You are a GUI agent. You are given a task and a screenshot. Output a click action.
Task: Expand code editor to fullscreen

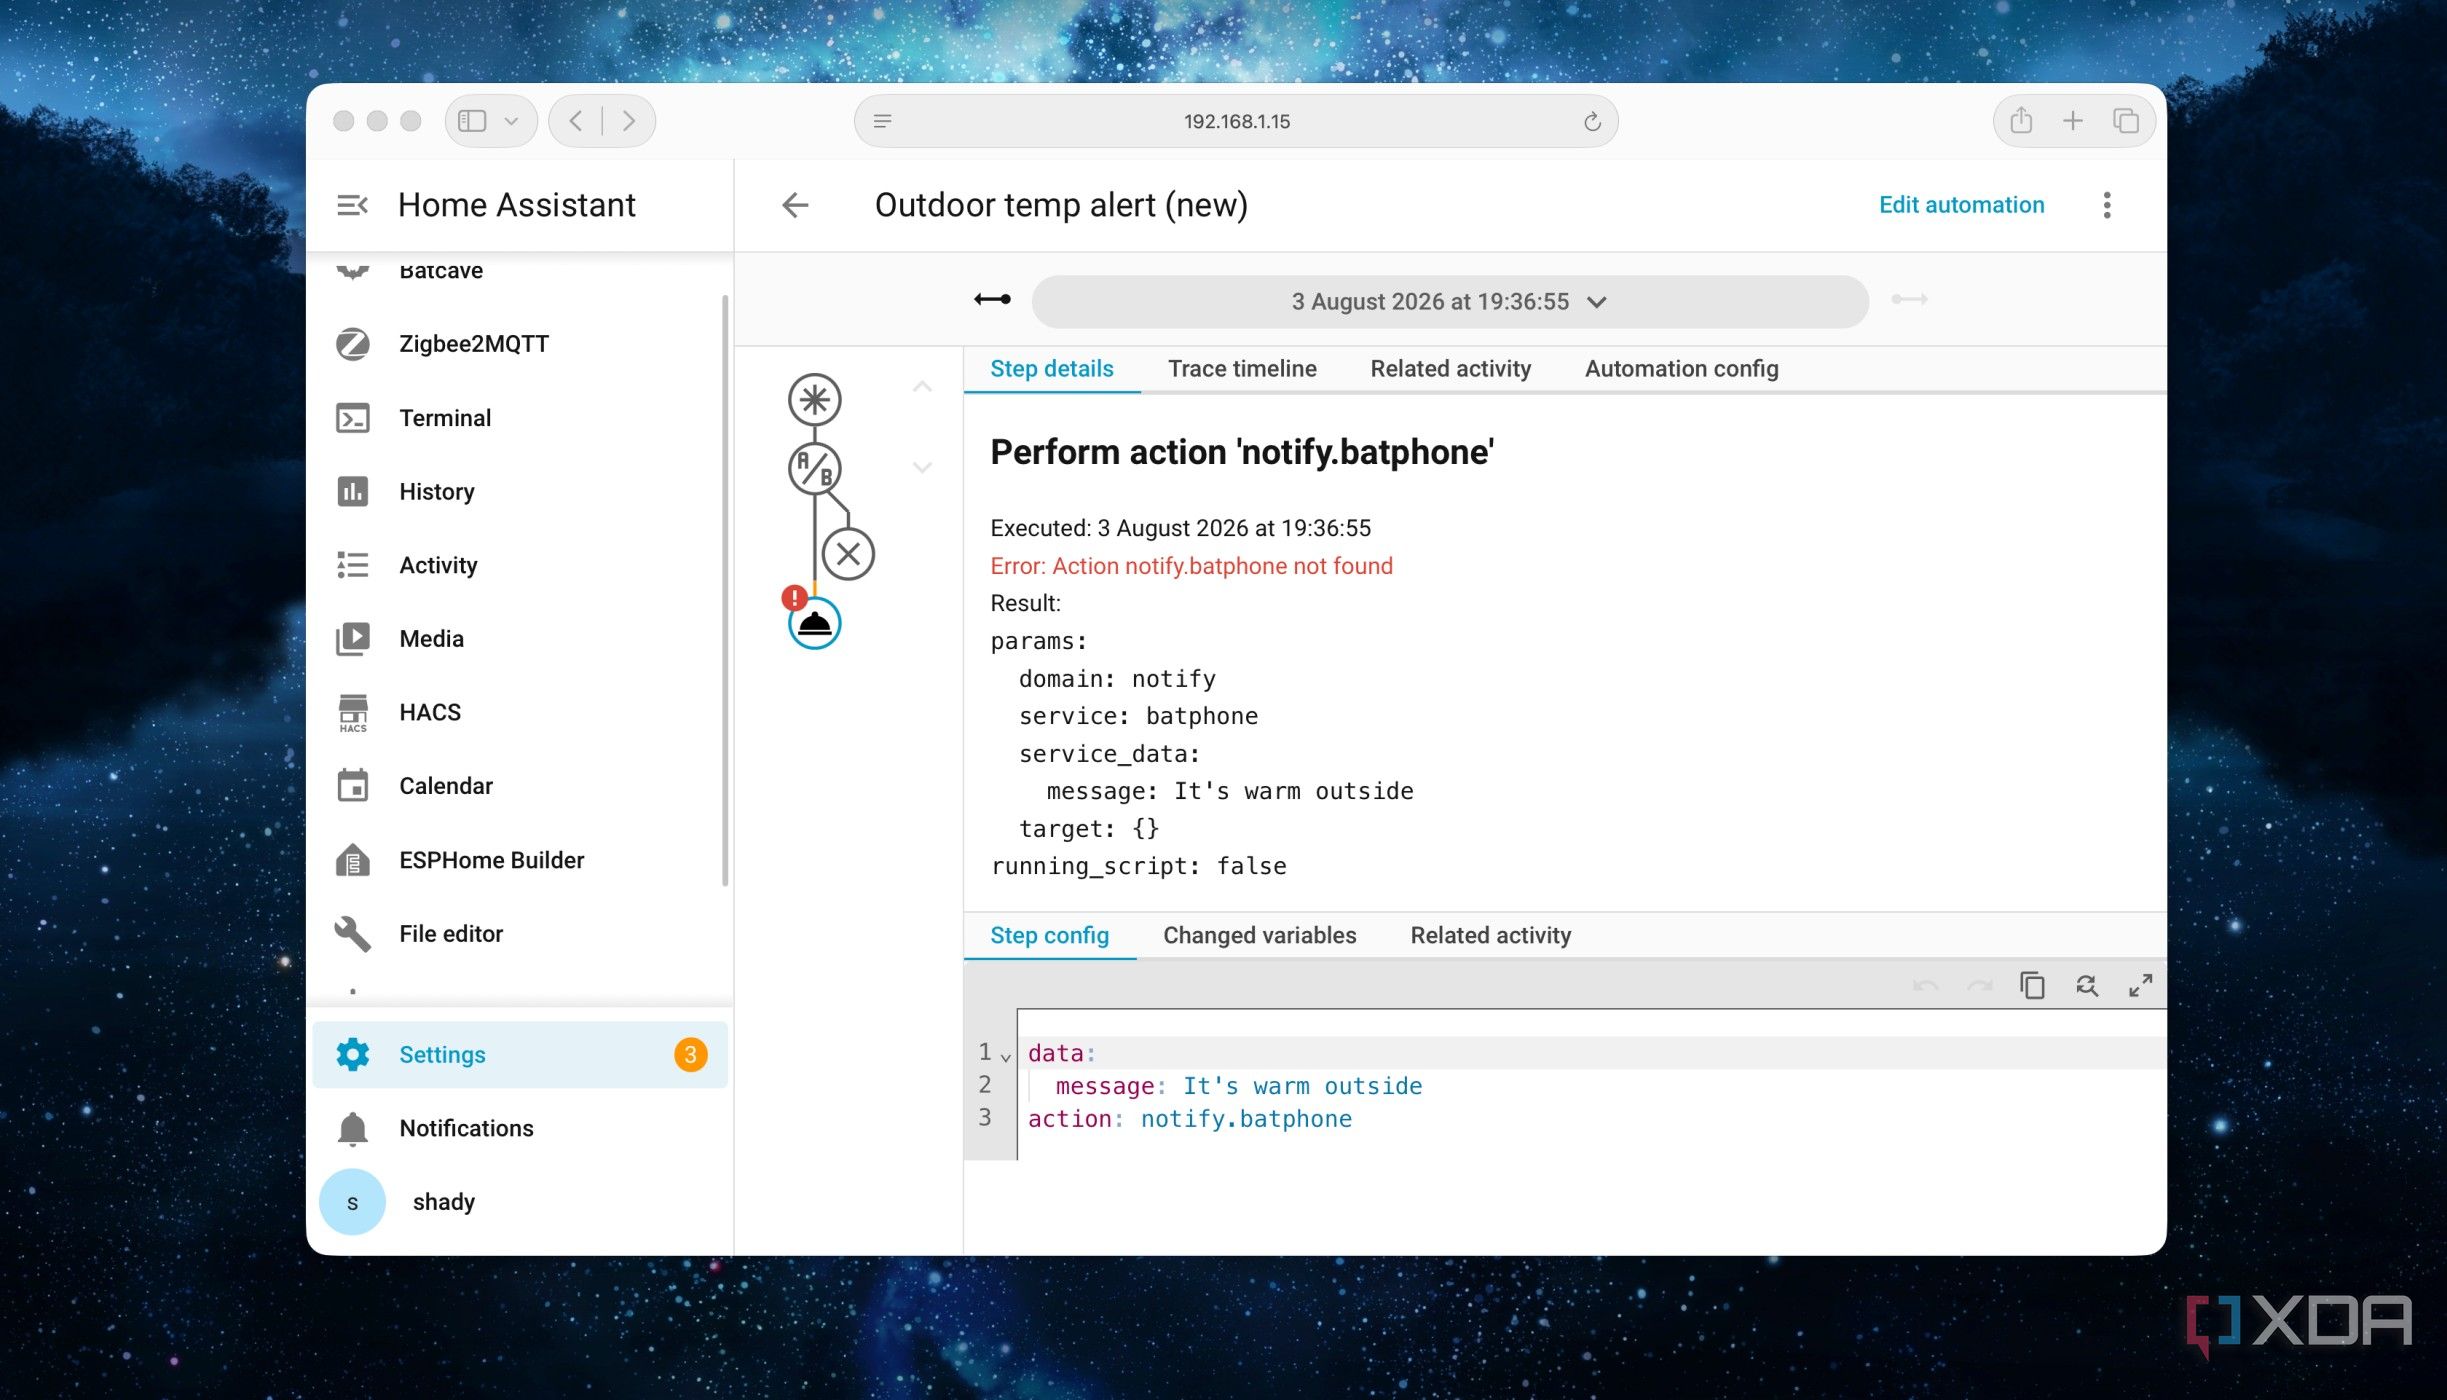tap(2140, 985)
